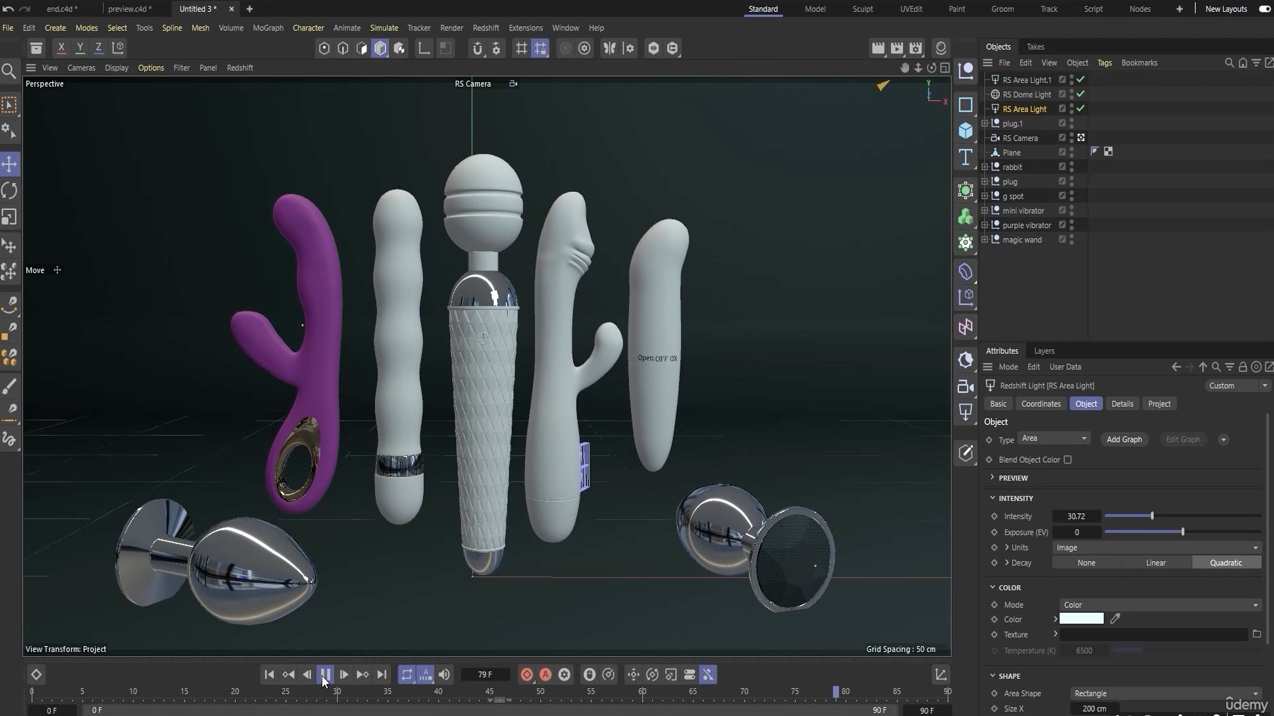The width and height of the screenshot is (1274, 716).
Task: Toggle the RS Area Light.1 enable checkmark
Action: point(1080,79)
